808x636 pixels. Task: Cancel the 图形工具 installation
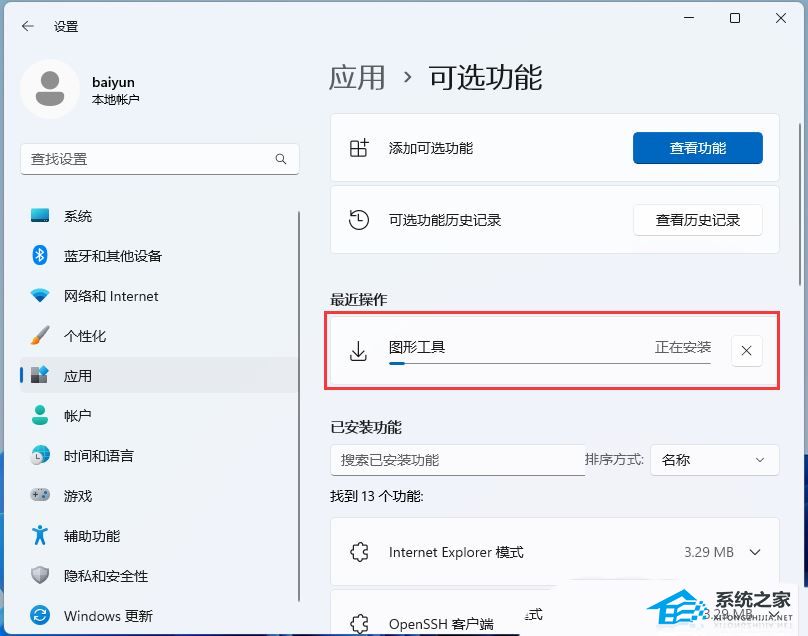tap(747, 350)
